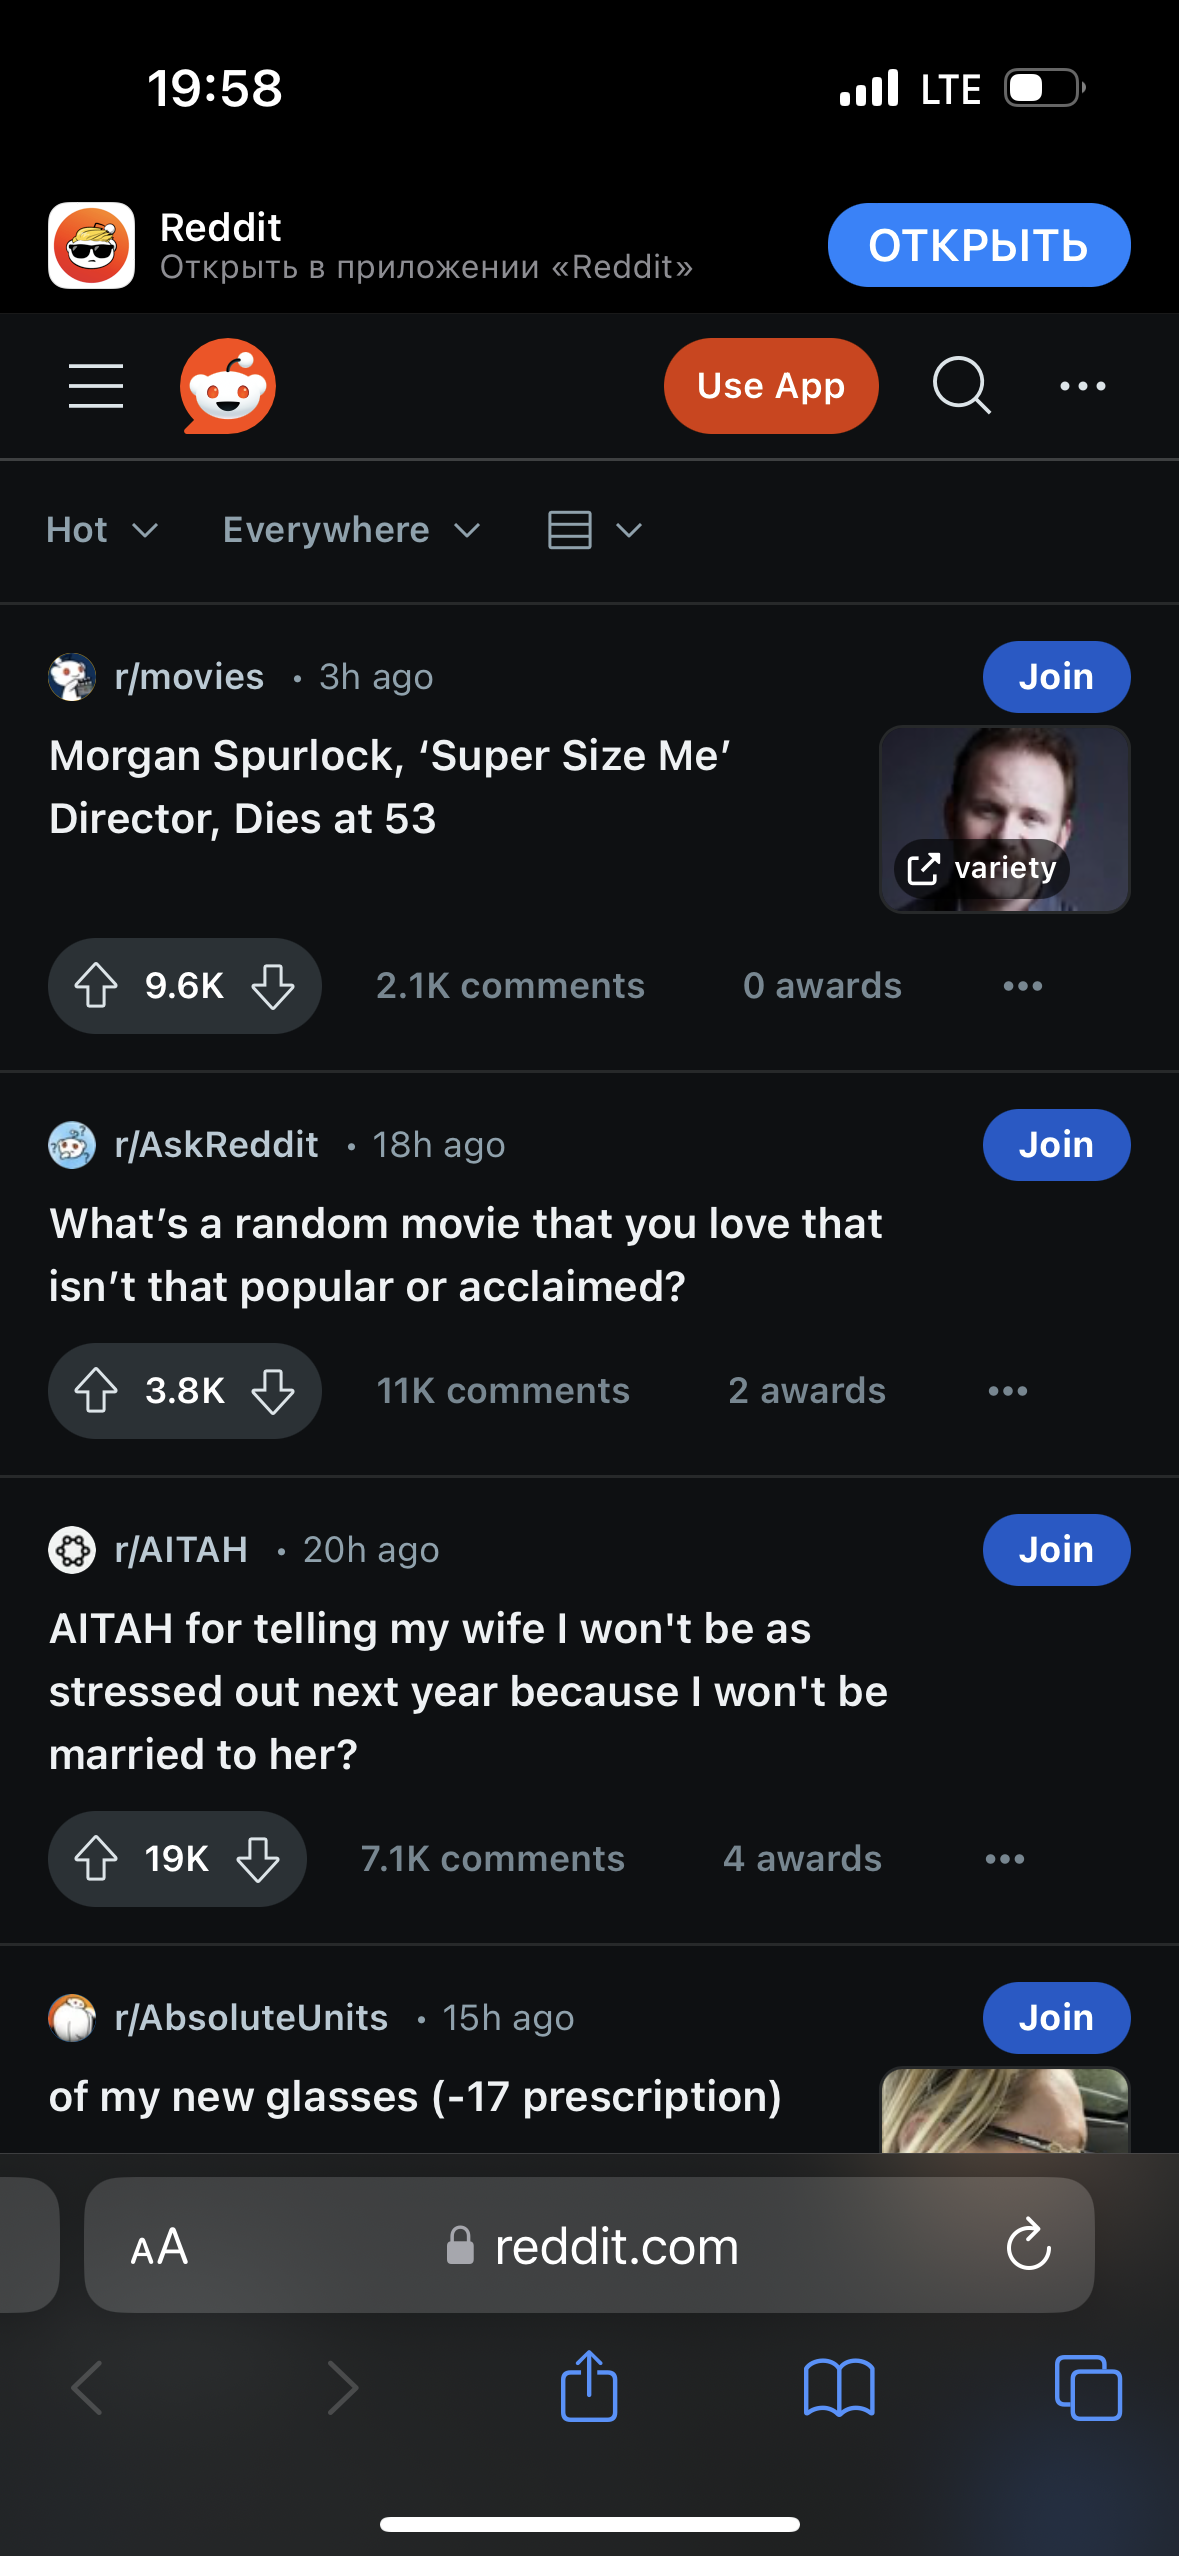Open more options for the Spurlock post
1179x2556 pixels.
point(1022,986)
